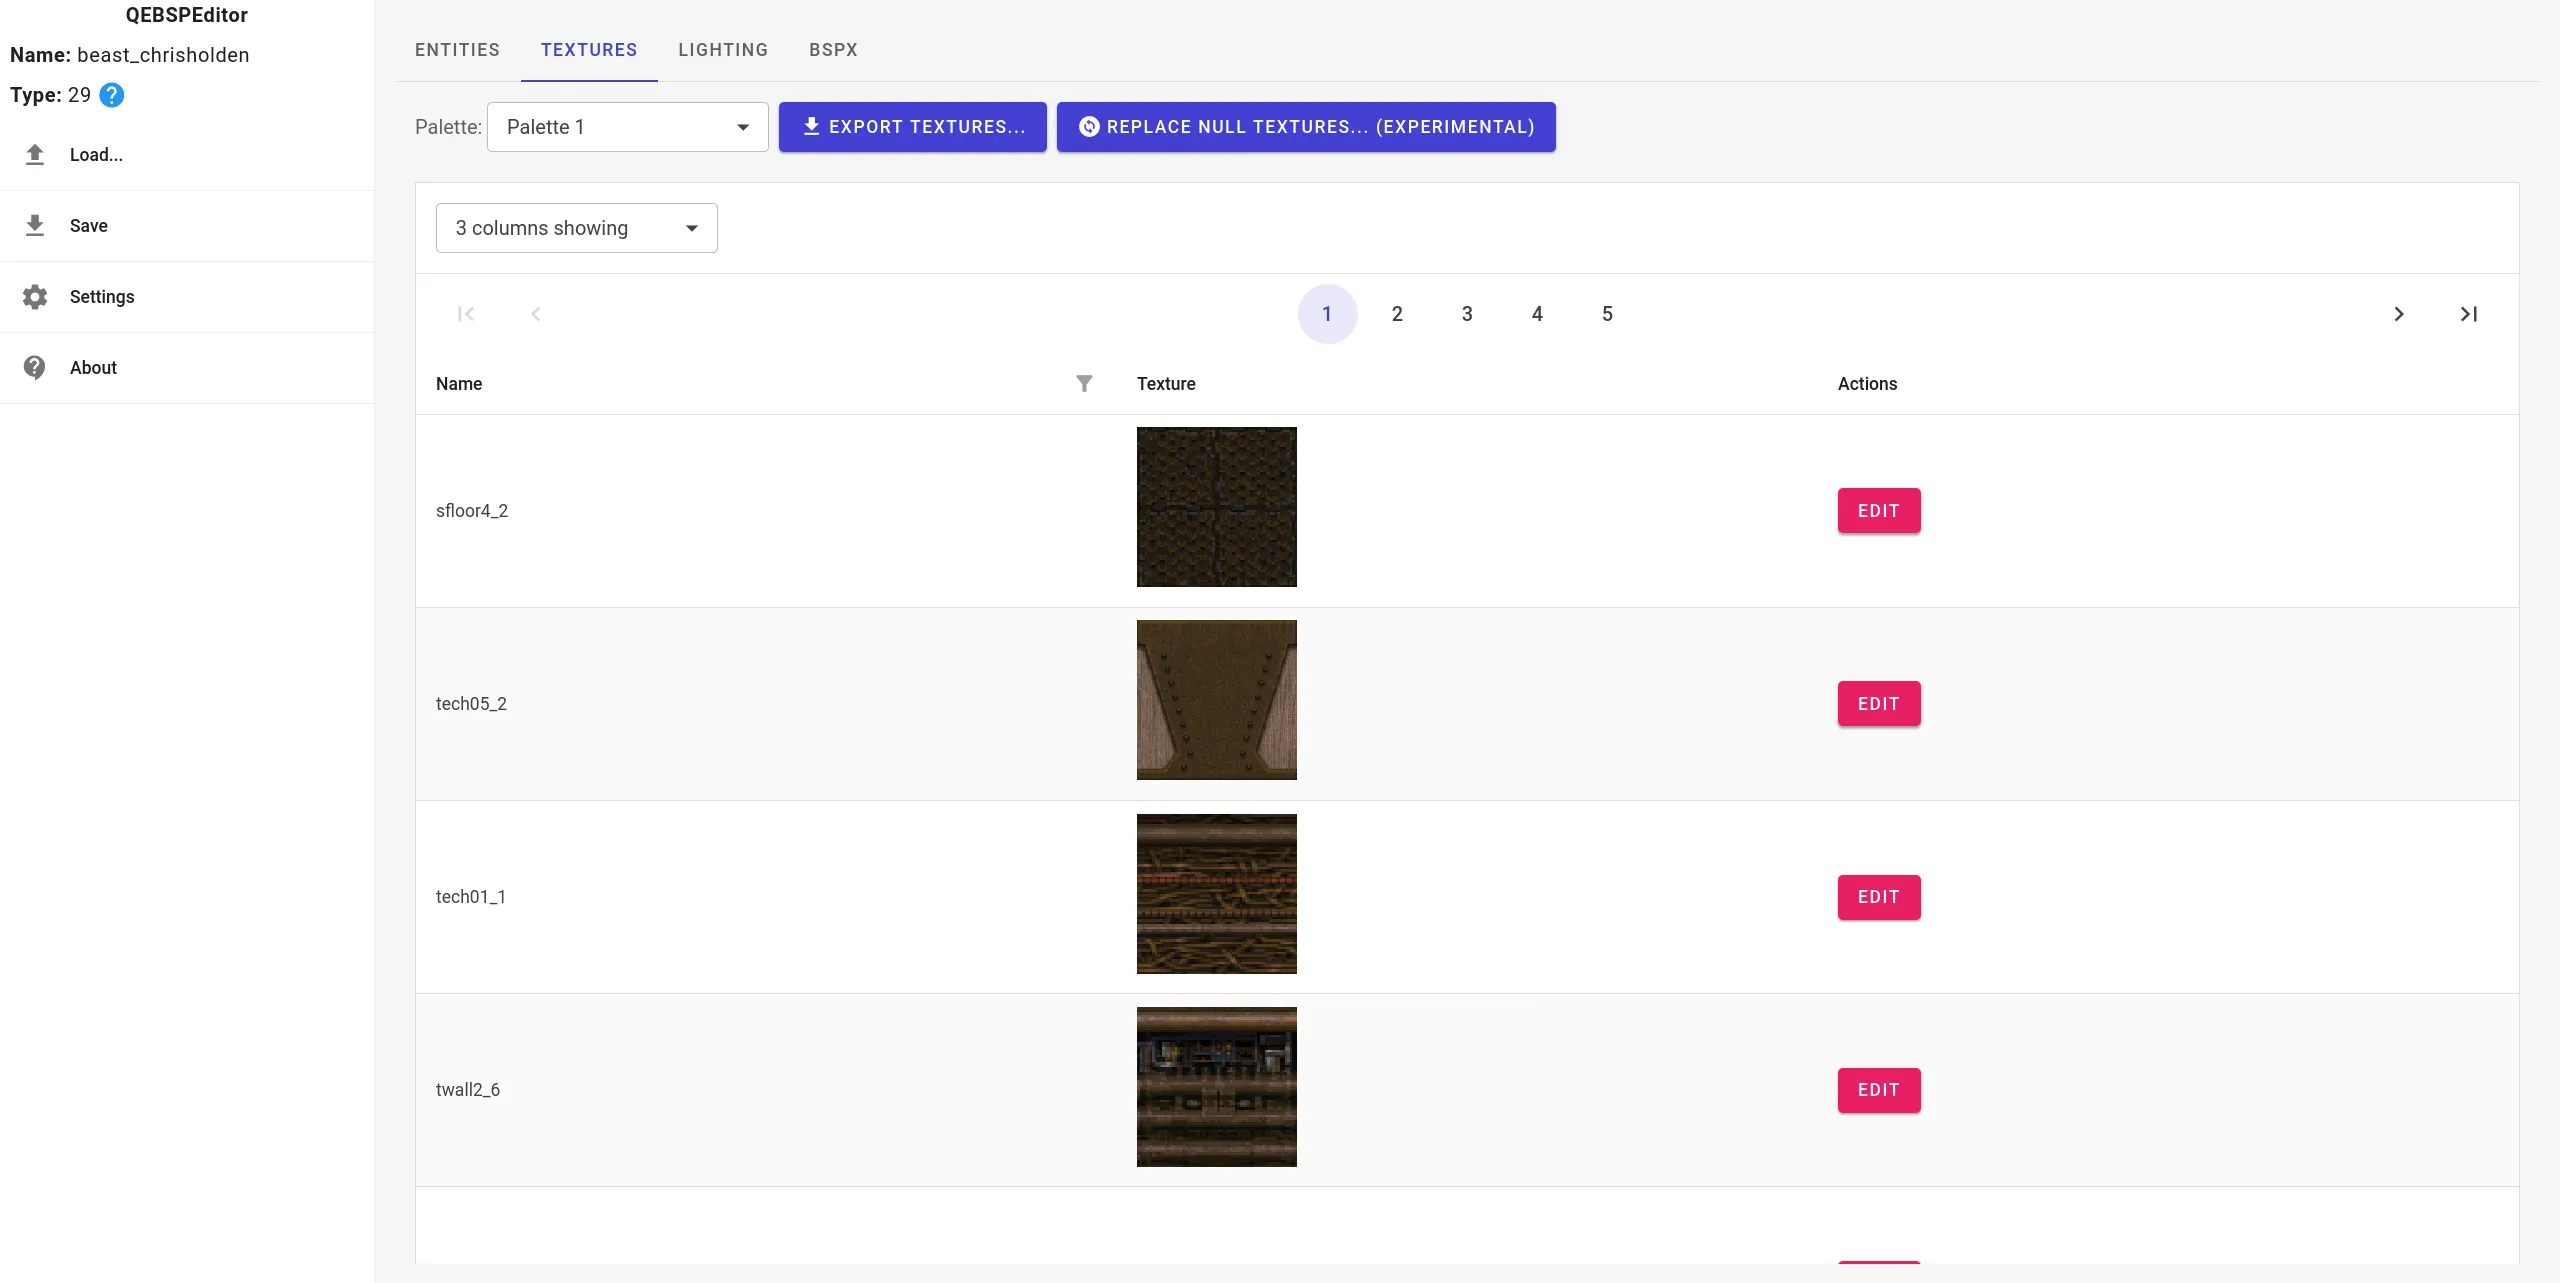Click the beast_chrisholden map name
Viewport: 2560px width, 1283px height.
163,55
